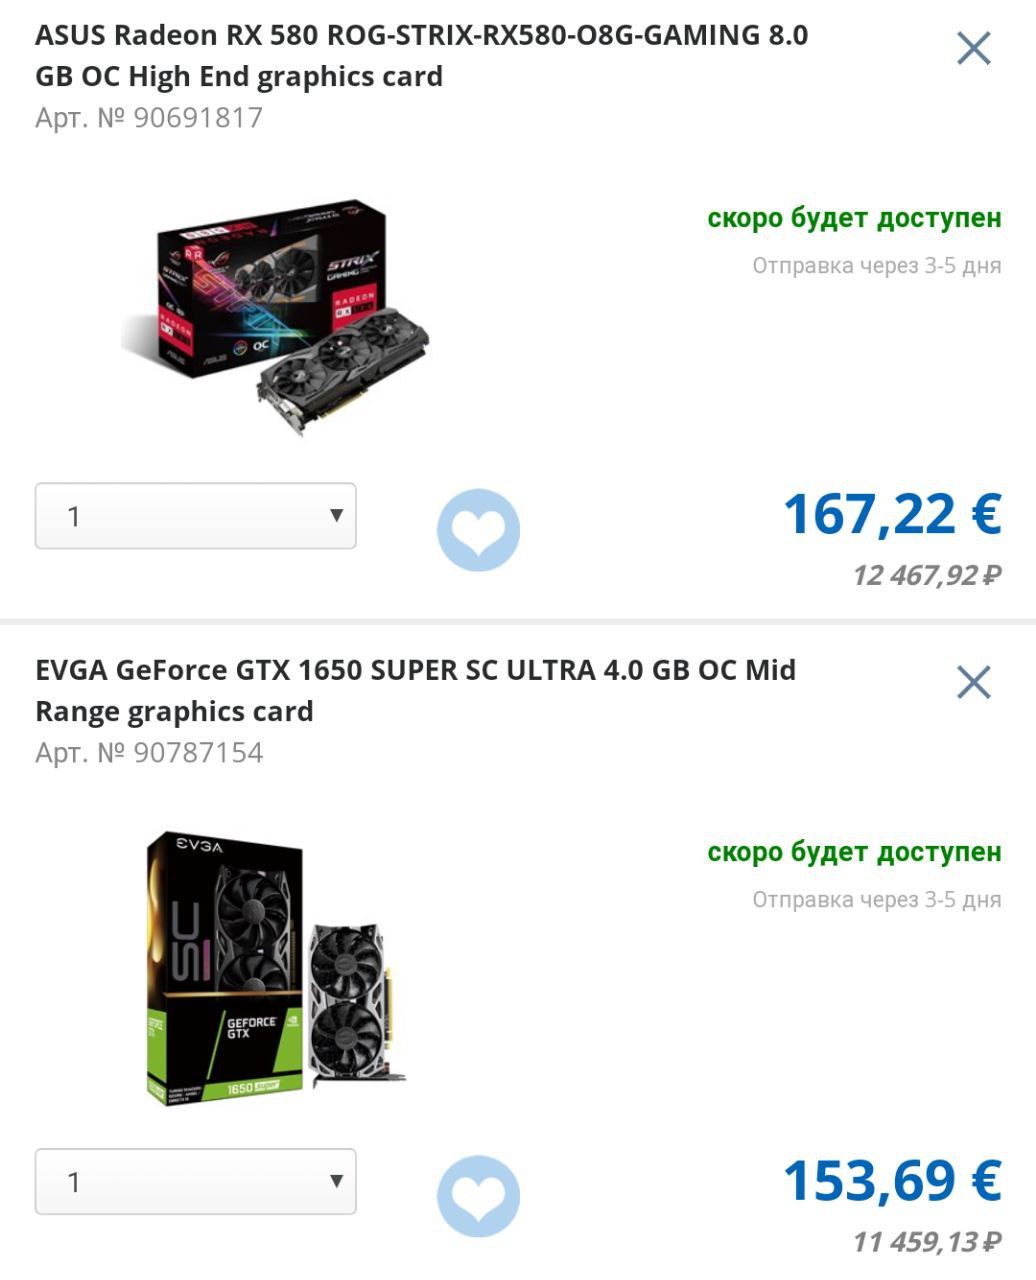Open ASUS Radeon RX 580 ROG-STRIX product title

point(421,55)
